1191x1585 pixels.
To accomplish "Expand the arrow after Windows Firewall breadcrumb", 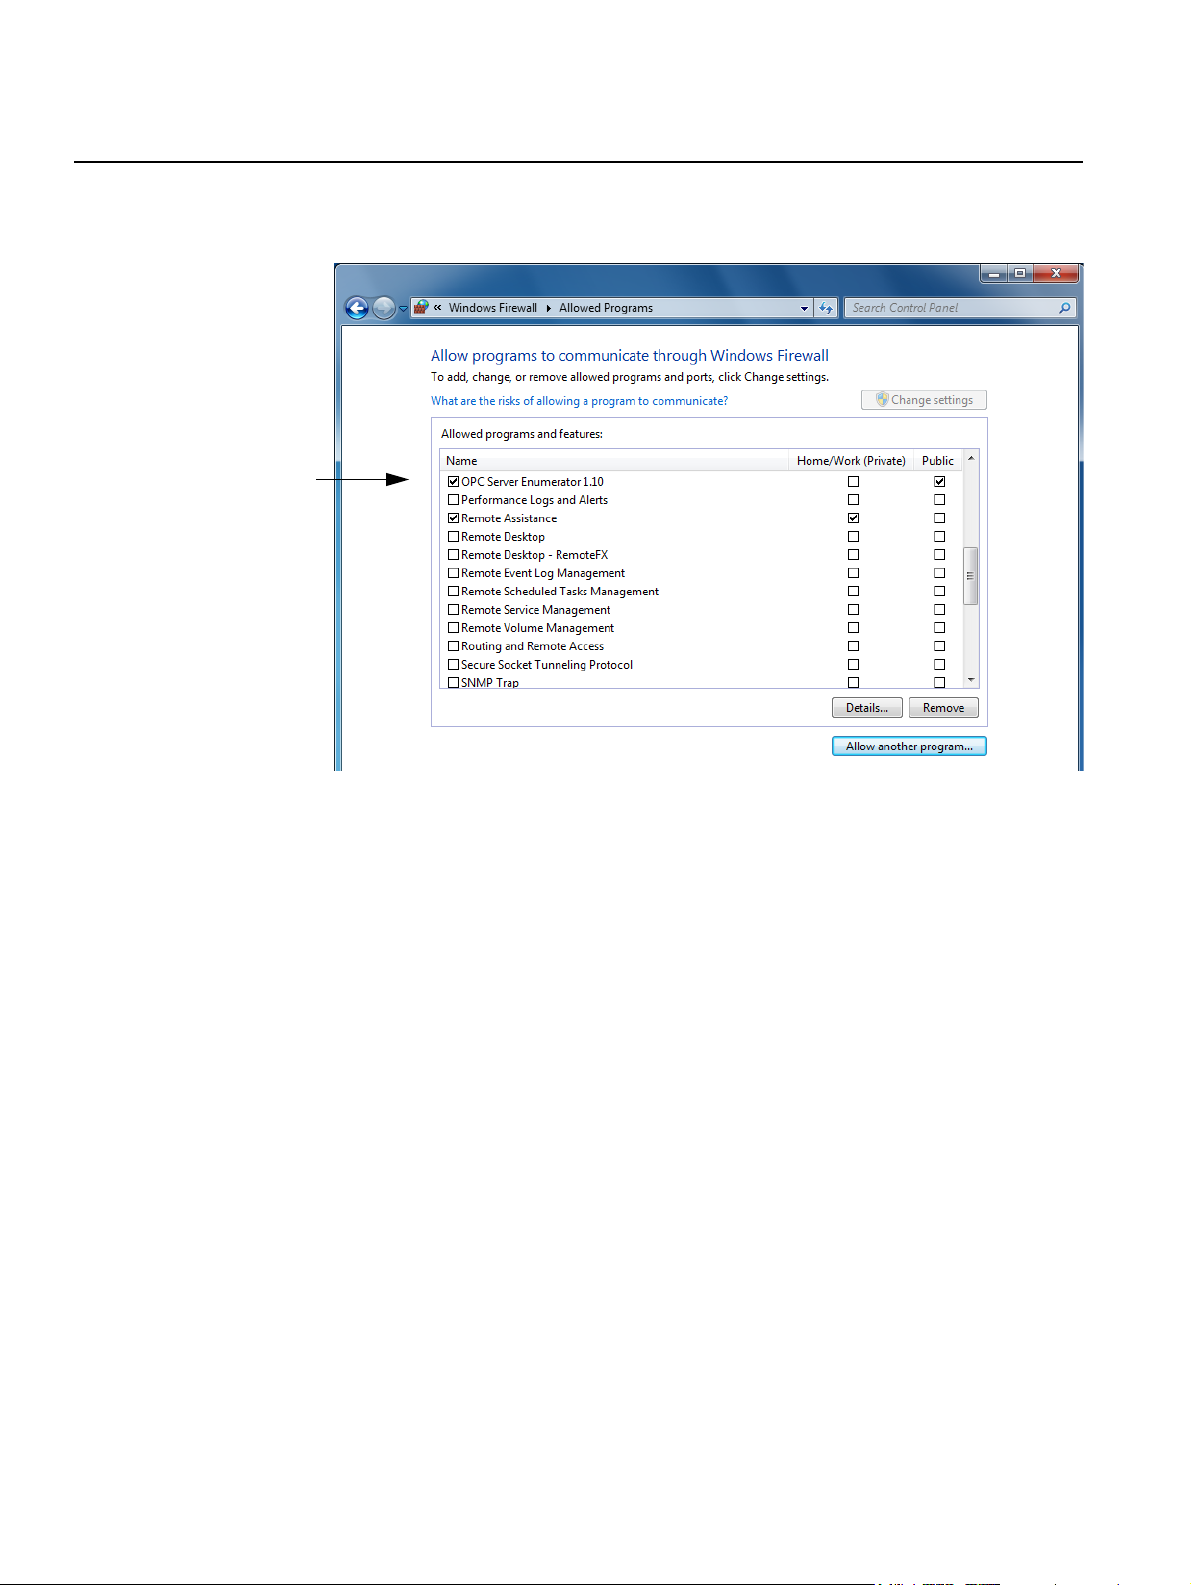I will pyautogui.click(x=548, y=308).
